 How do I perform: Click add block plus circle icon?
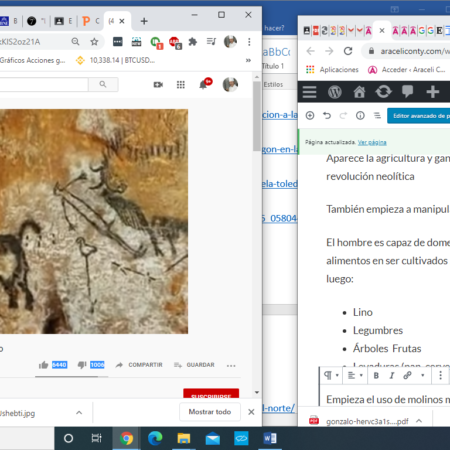310,116
